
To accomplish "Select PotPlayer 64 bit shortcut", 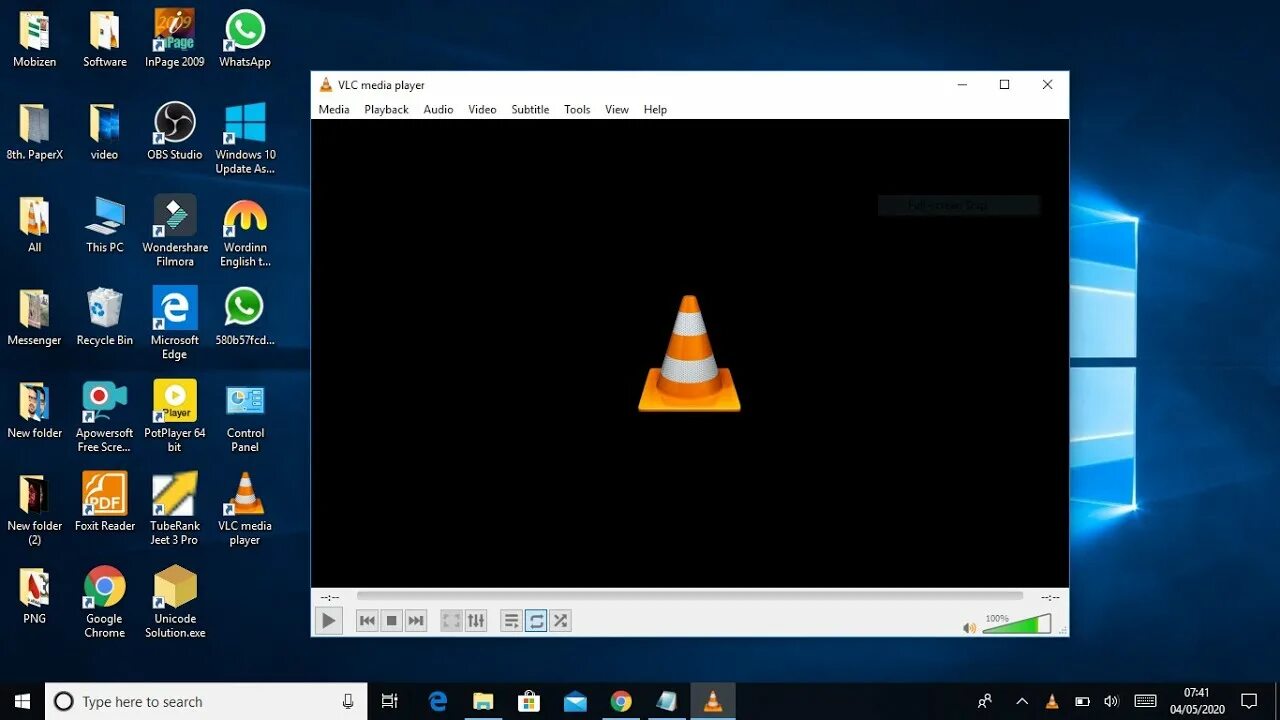I will (x=175, y=417).
